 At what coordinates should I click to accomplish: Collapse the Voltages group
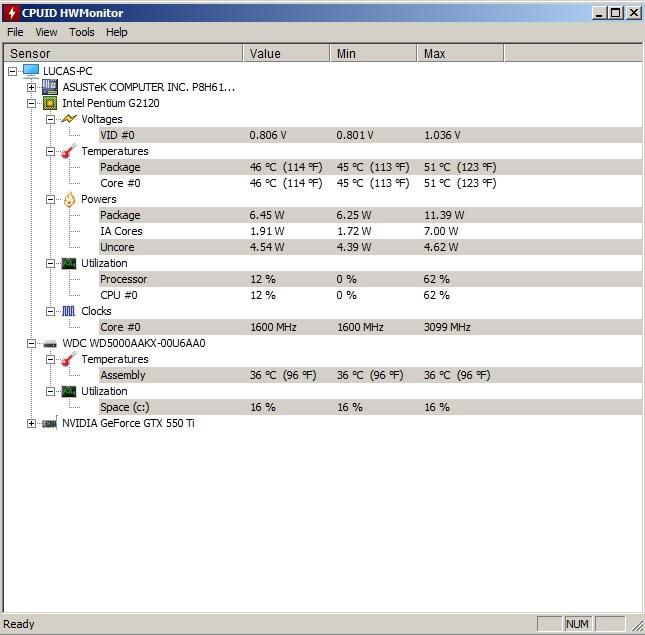coord(50,119)
